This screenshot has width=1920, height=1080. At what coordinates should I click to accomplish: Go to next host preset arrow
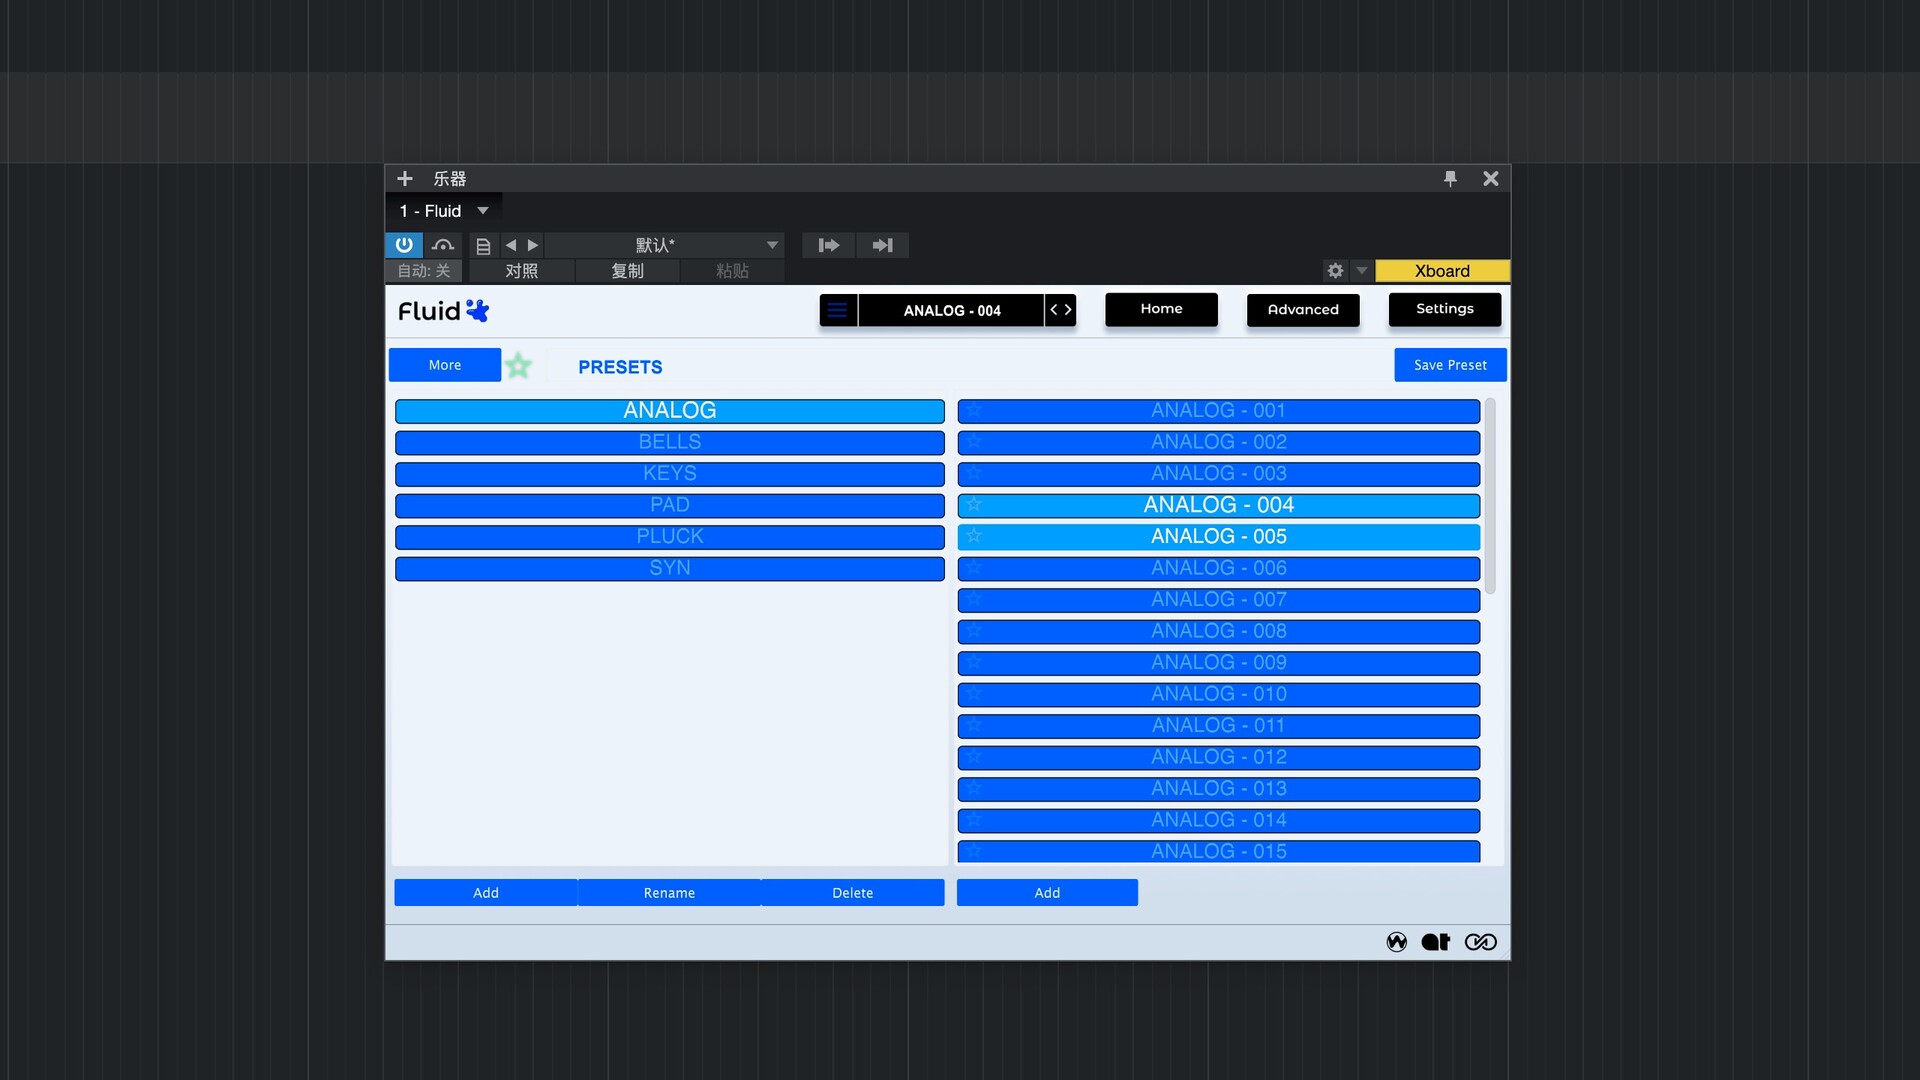point(533,245)
